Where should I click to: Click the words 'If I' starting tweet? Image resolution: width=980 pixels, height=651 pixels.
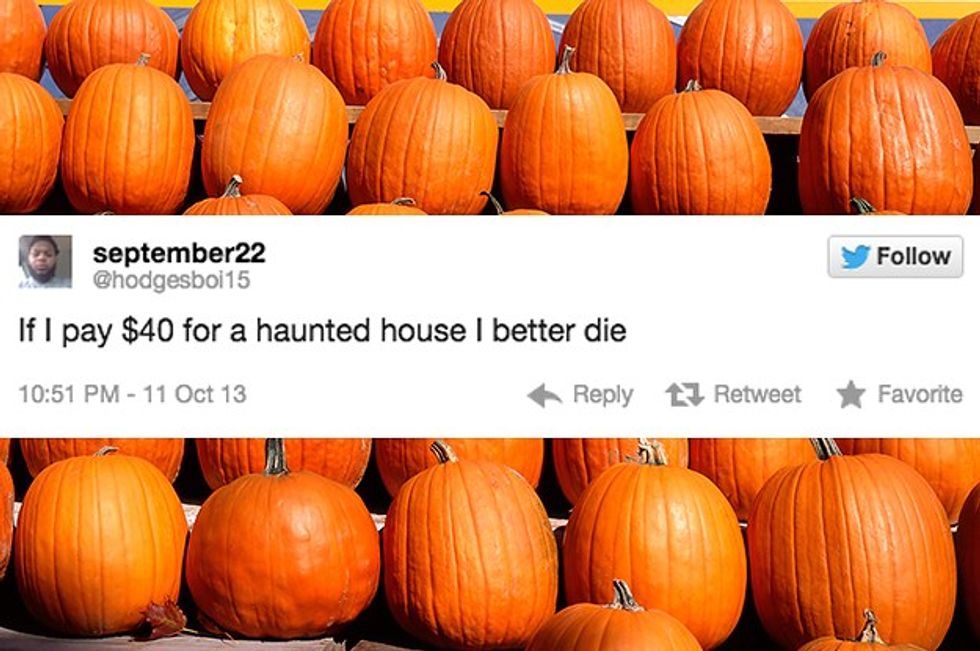(x=37, y=330)
